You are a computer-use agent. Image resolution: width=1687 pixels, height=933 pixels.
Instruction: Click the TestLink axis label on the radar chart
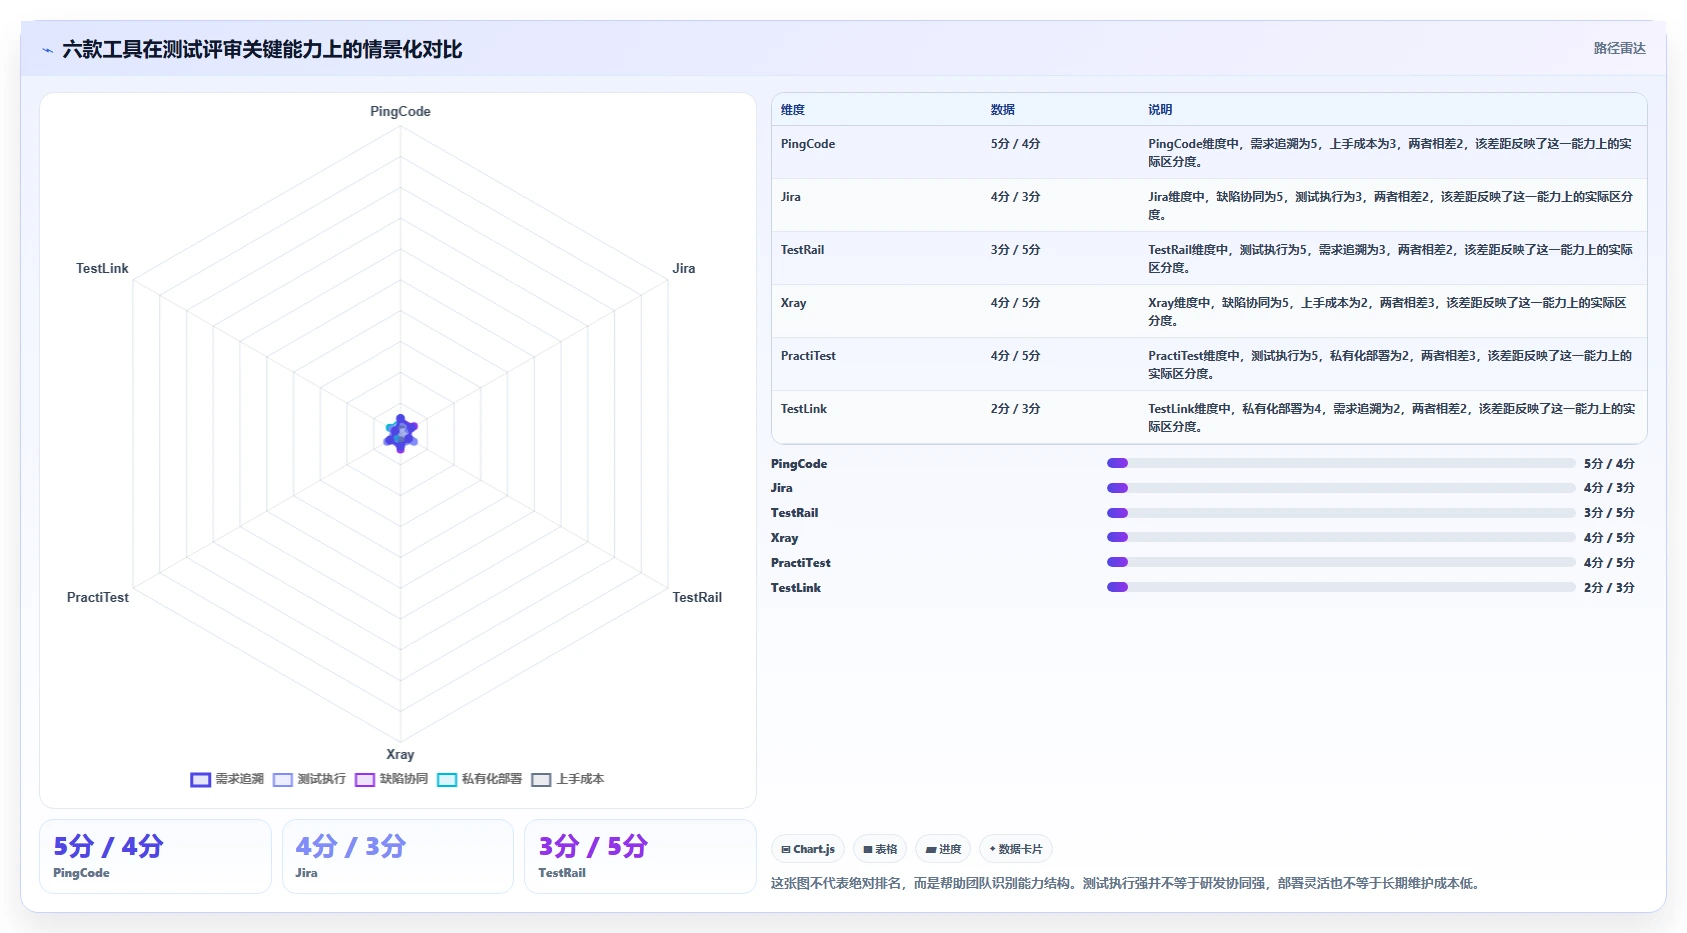[x=102, y=268]
